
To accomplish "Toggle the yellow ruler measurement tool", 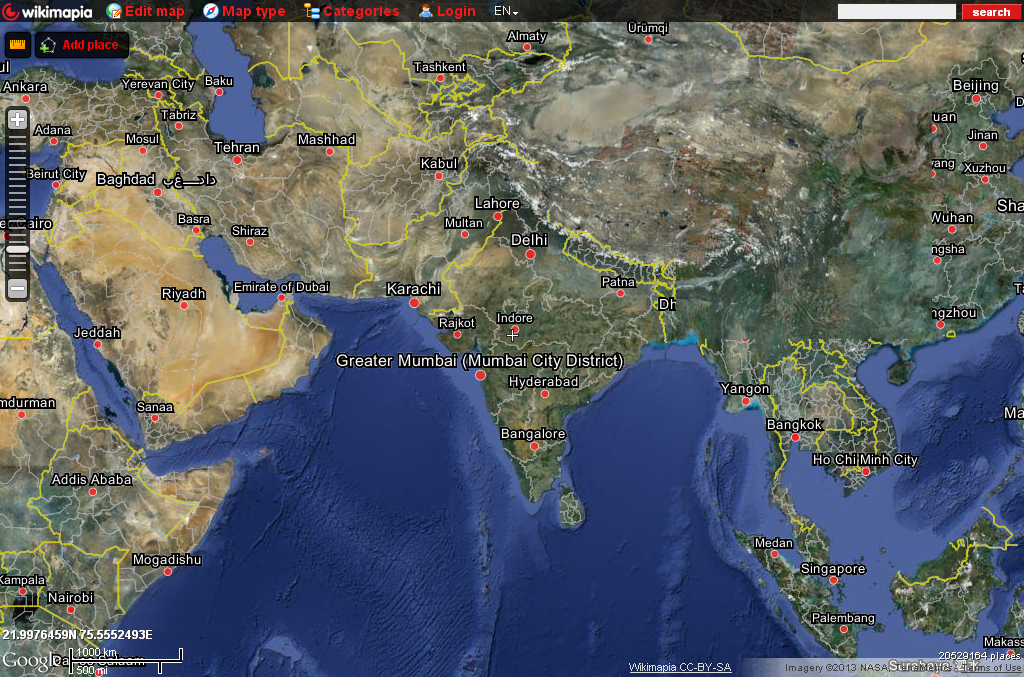I will pos(17,44).
